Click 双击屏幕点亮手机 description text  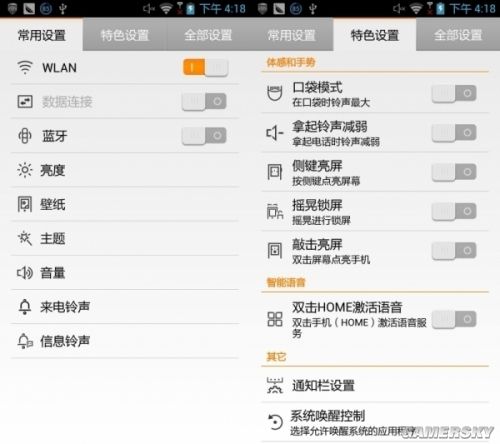point(331,260)
